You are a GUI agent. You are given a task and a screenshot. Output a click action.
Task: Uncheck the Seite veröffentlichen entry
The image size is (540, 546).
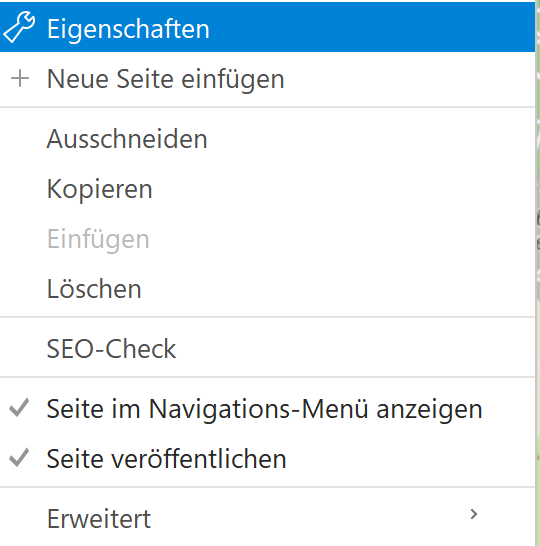pos(267,458)
